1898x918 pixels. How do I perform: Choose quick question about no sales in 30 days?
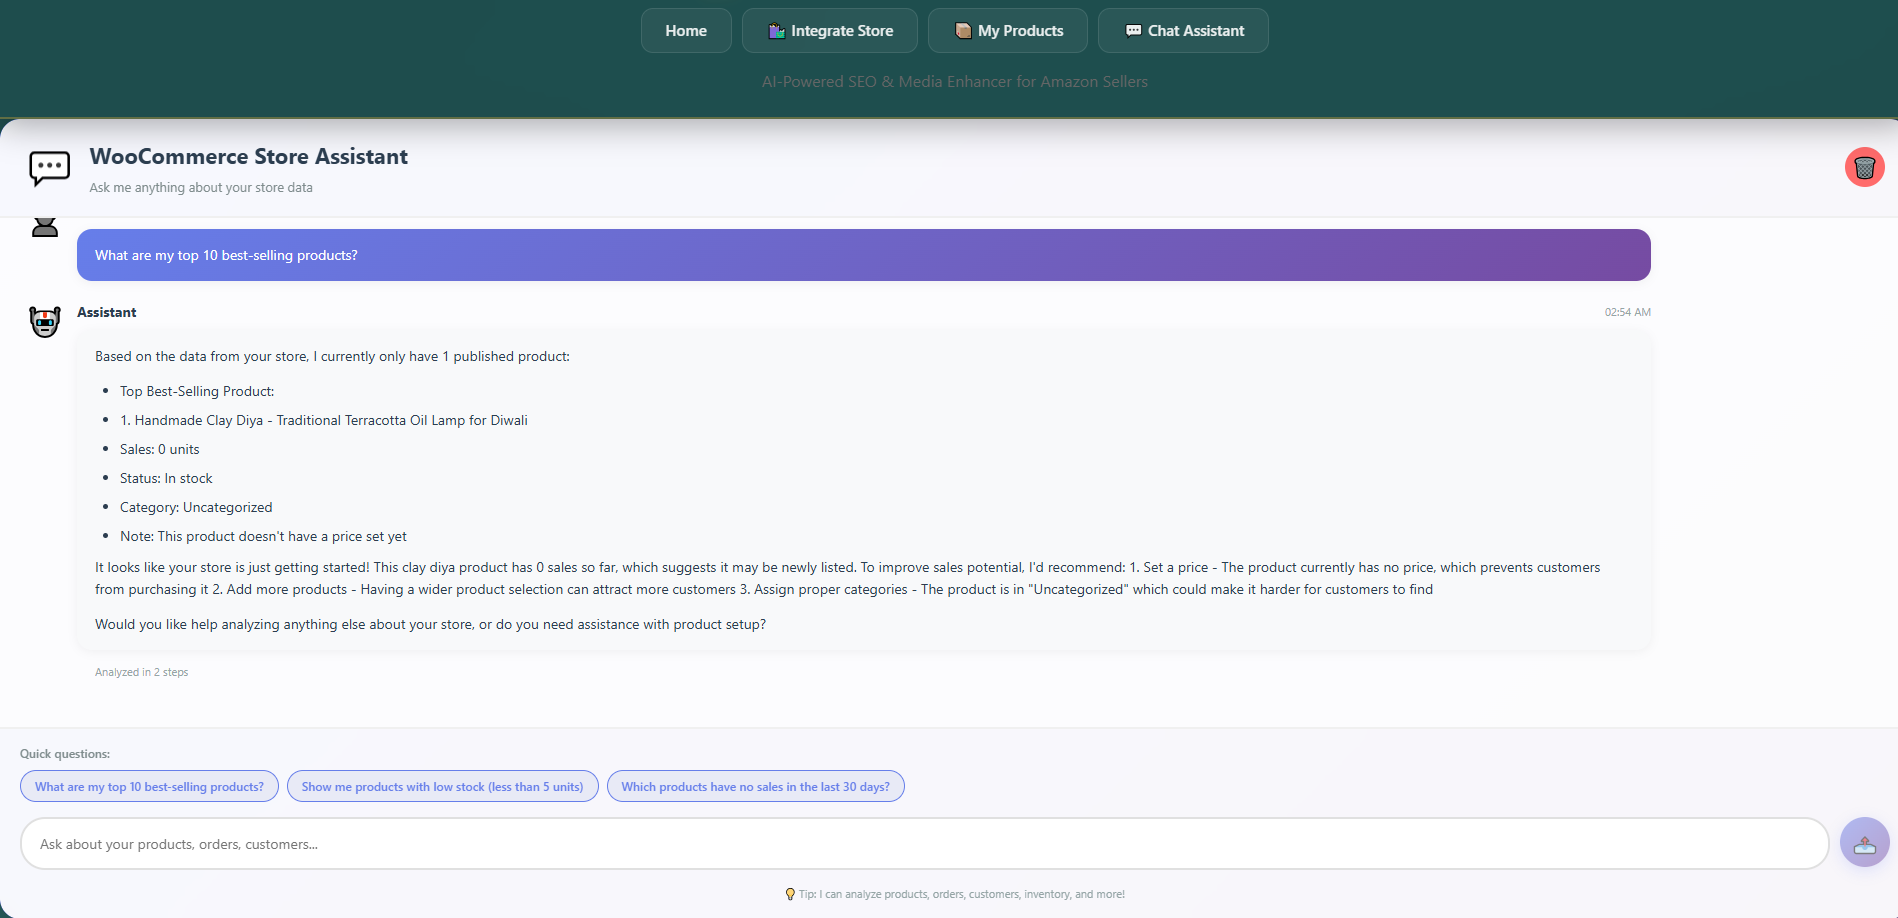[x=755, y=786]
